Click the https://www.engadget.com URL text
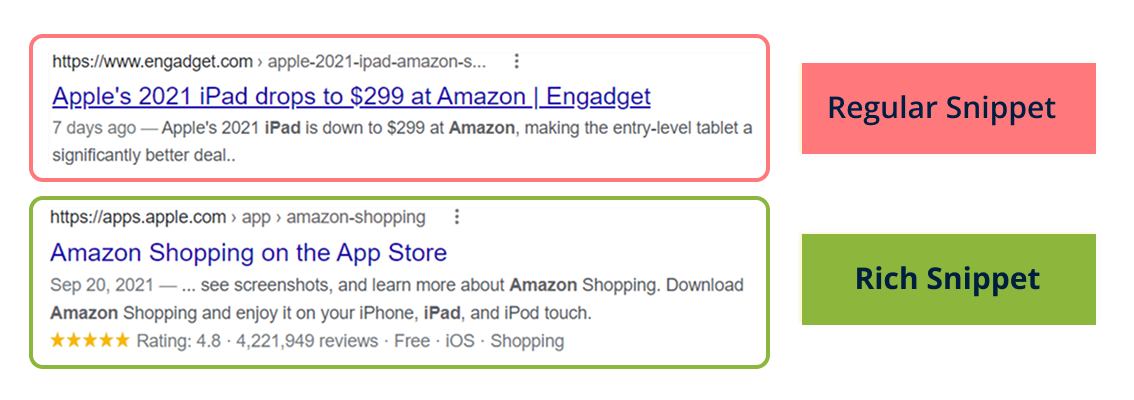This screenshot has width=1134, height=400. click(152, 62)
